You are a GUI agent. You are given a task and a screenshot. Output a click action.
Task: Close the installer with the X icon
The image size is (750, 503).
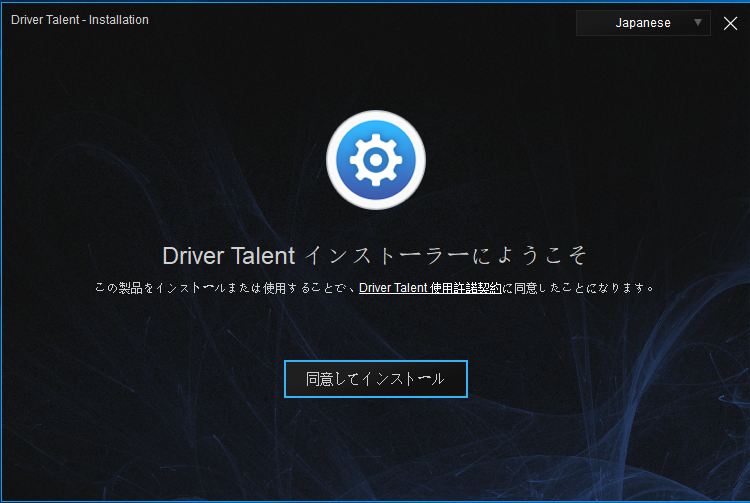pos(729,23)
